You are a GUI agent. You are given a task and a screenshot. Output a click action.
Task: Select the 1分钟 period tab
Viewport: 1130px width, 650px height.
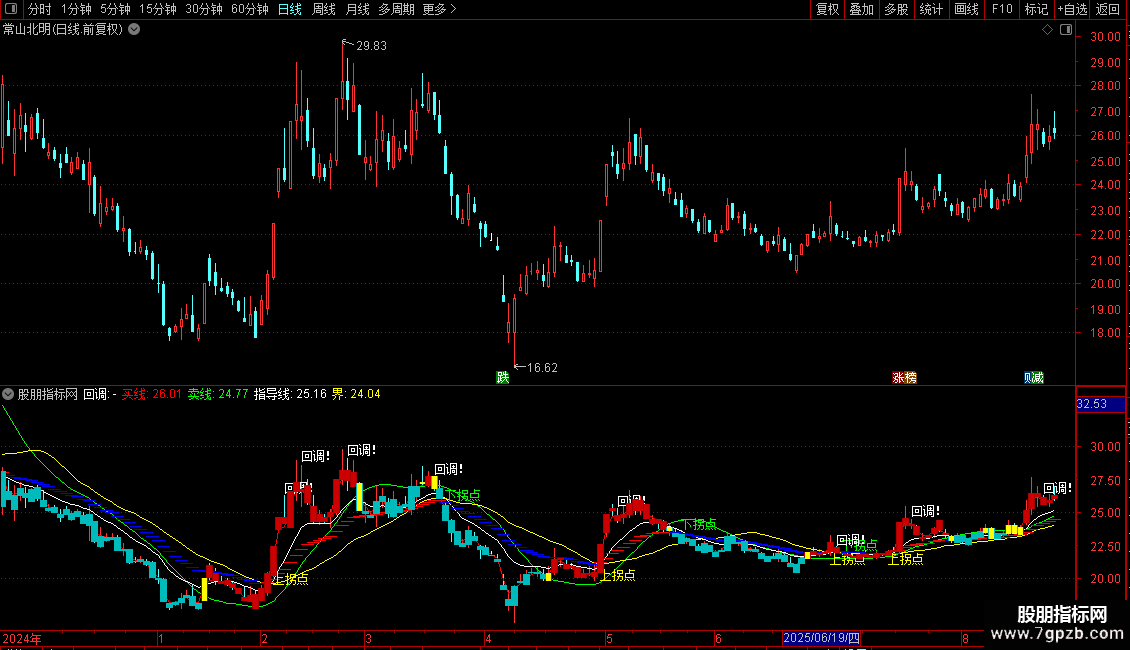point(76,9)
